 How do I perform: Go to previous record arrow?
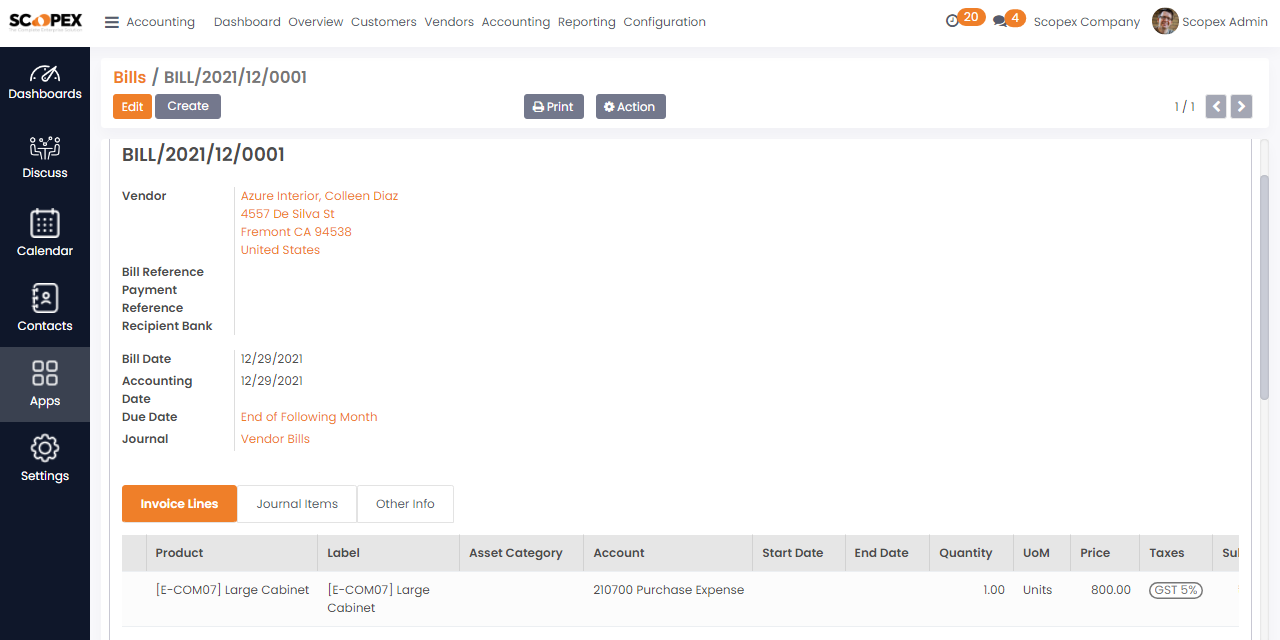pyautogui.click(x=1216, y=107)
